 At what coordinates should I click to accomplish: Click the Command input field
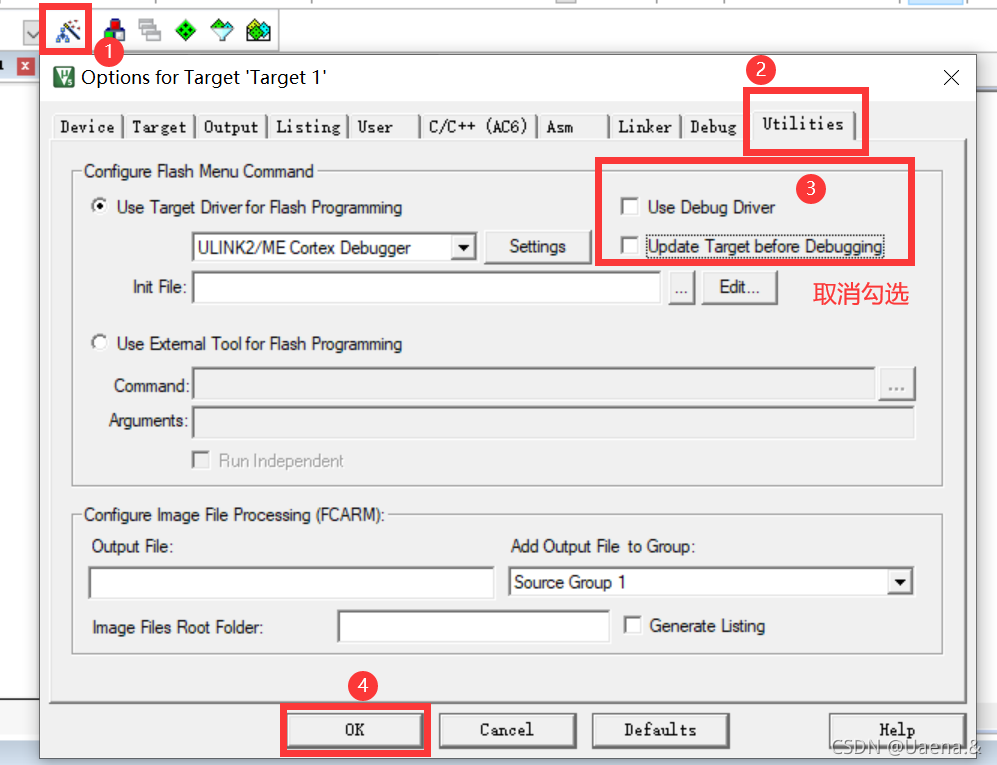point(533,383)
